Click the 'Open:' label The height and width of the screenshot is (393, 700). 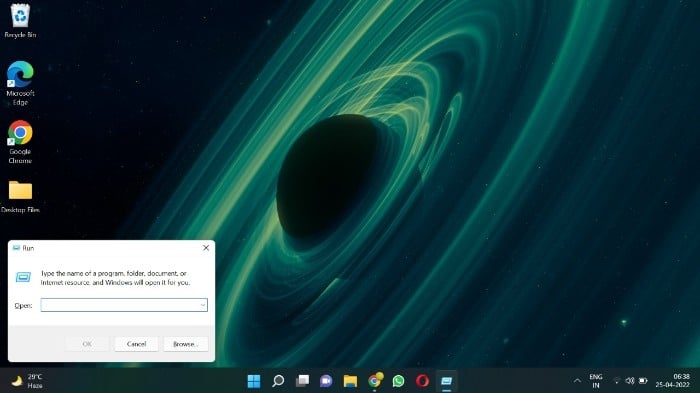pyautogui.click(x=23, y=305)
